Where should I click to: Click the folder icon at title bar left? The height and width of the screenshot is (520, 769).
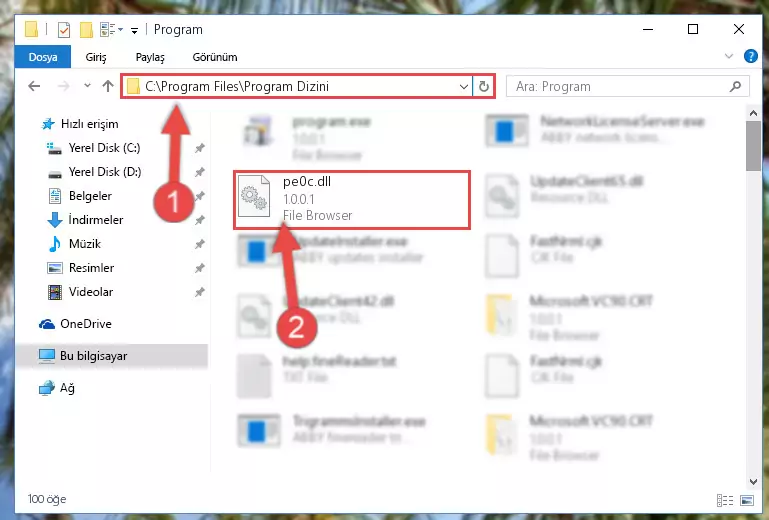31,29
